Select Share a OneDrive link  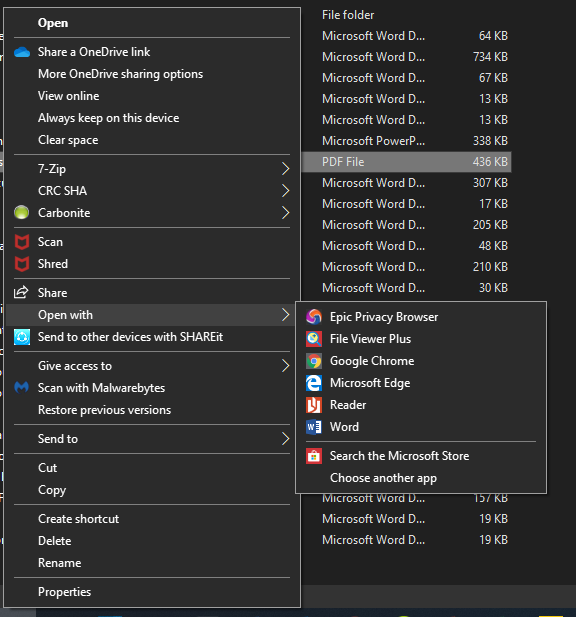pos(152,52)
